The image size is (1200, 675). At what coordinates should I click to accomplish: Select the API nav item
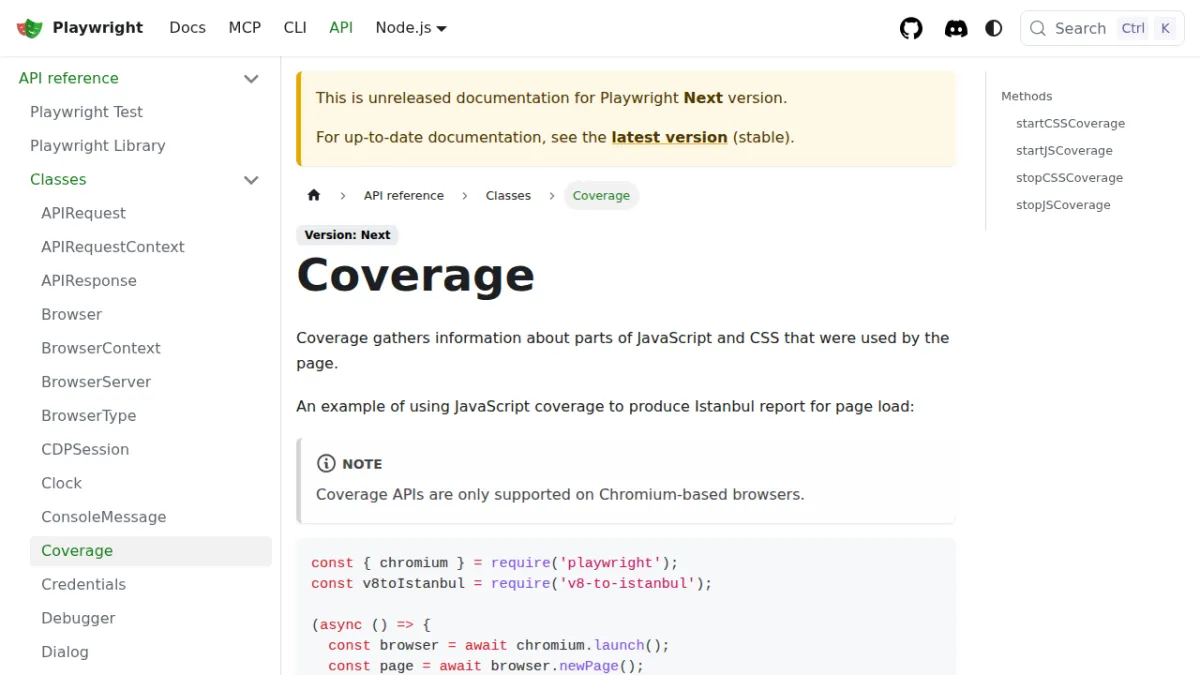pyautogui.click(x=341, y=28)
